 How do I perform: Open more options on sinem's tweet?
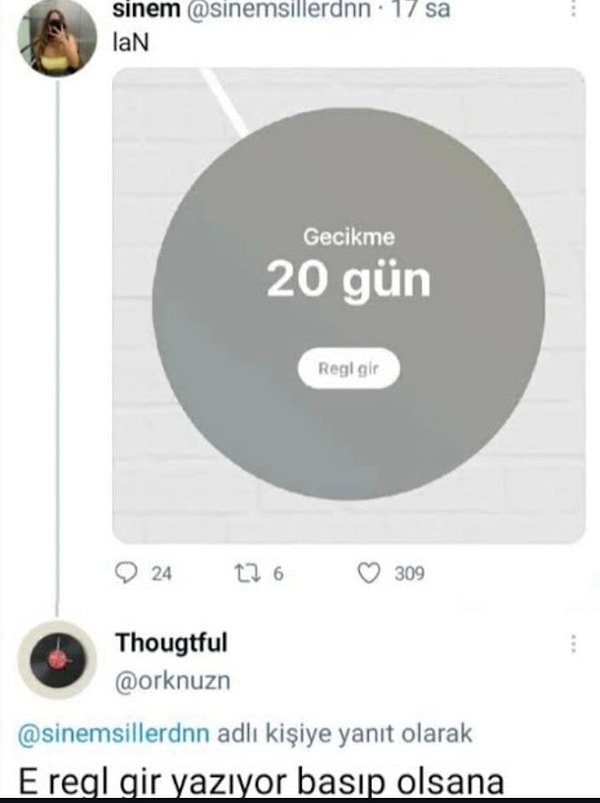click(573, 9)
